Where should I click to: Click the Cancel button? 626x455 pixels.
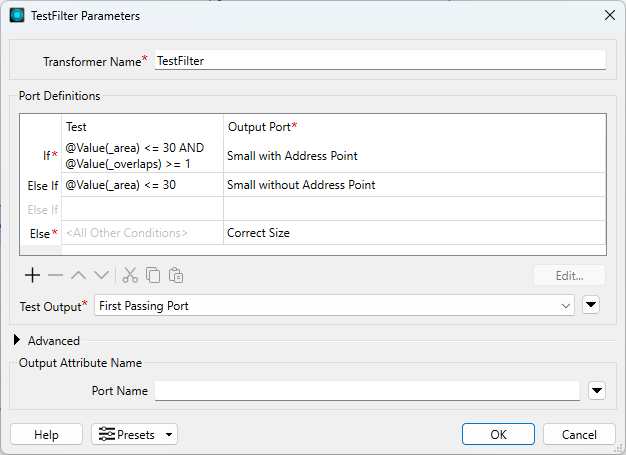point(579,434)
